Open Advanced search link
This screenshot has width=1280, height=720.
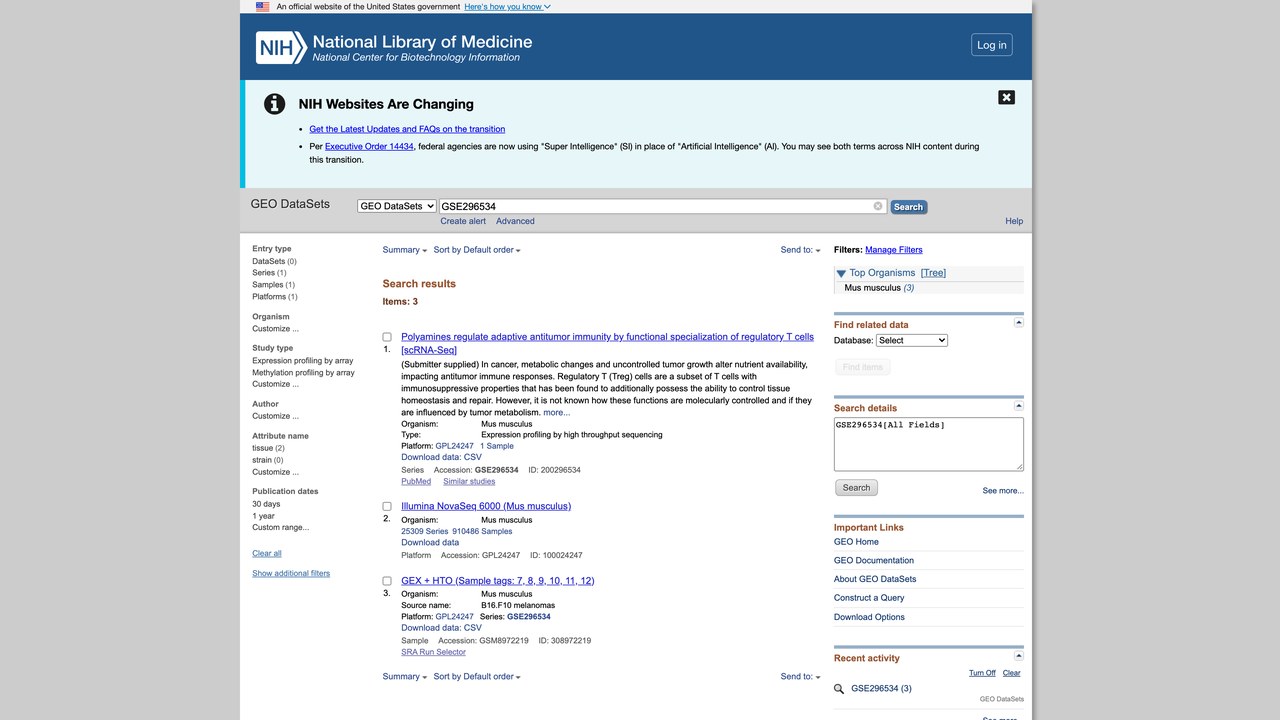tap(515, 221)
